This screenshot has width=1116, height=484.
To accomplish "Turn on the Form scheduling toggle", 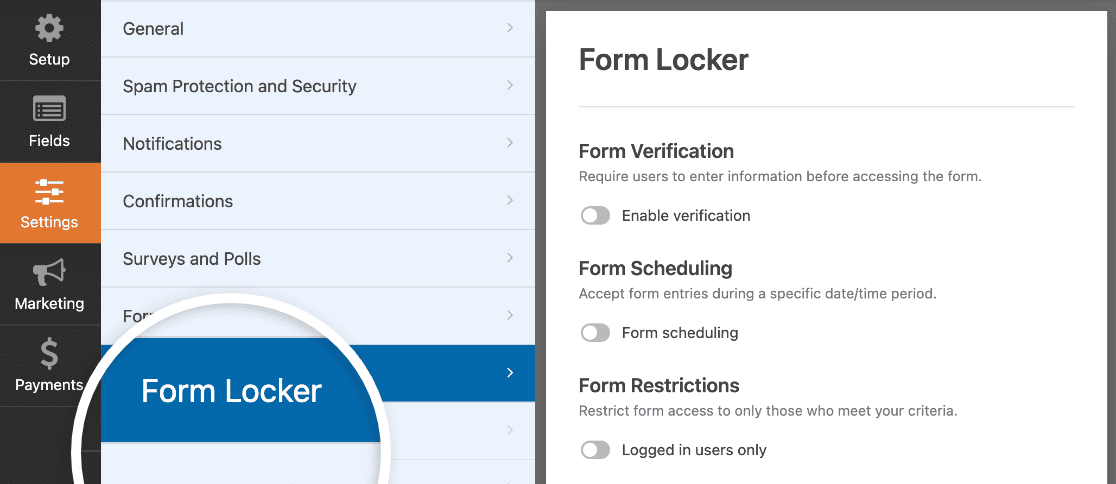I will (595, 333).
